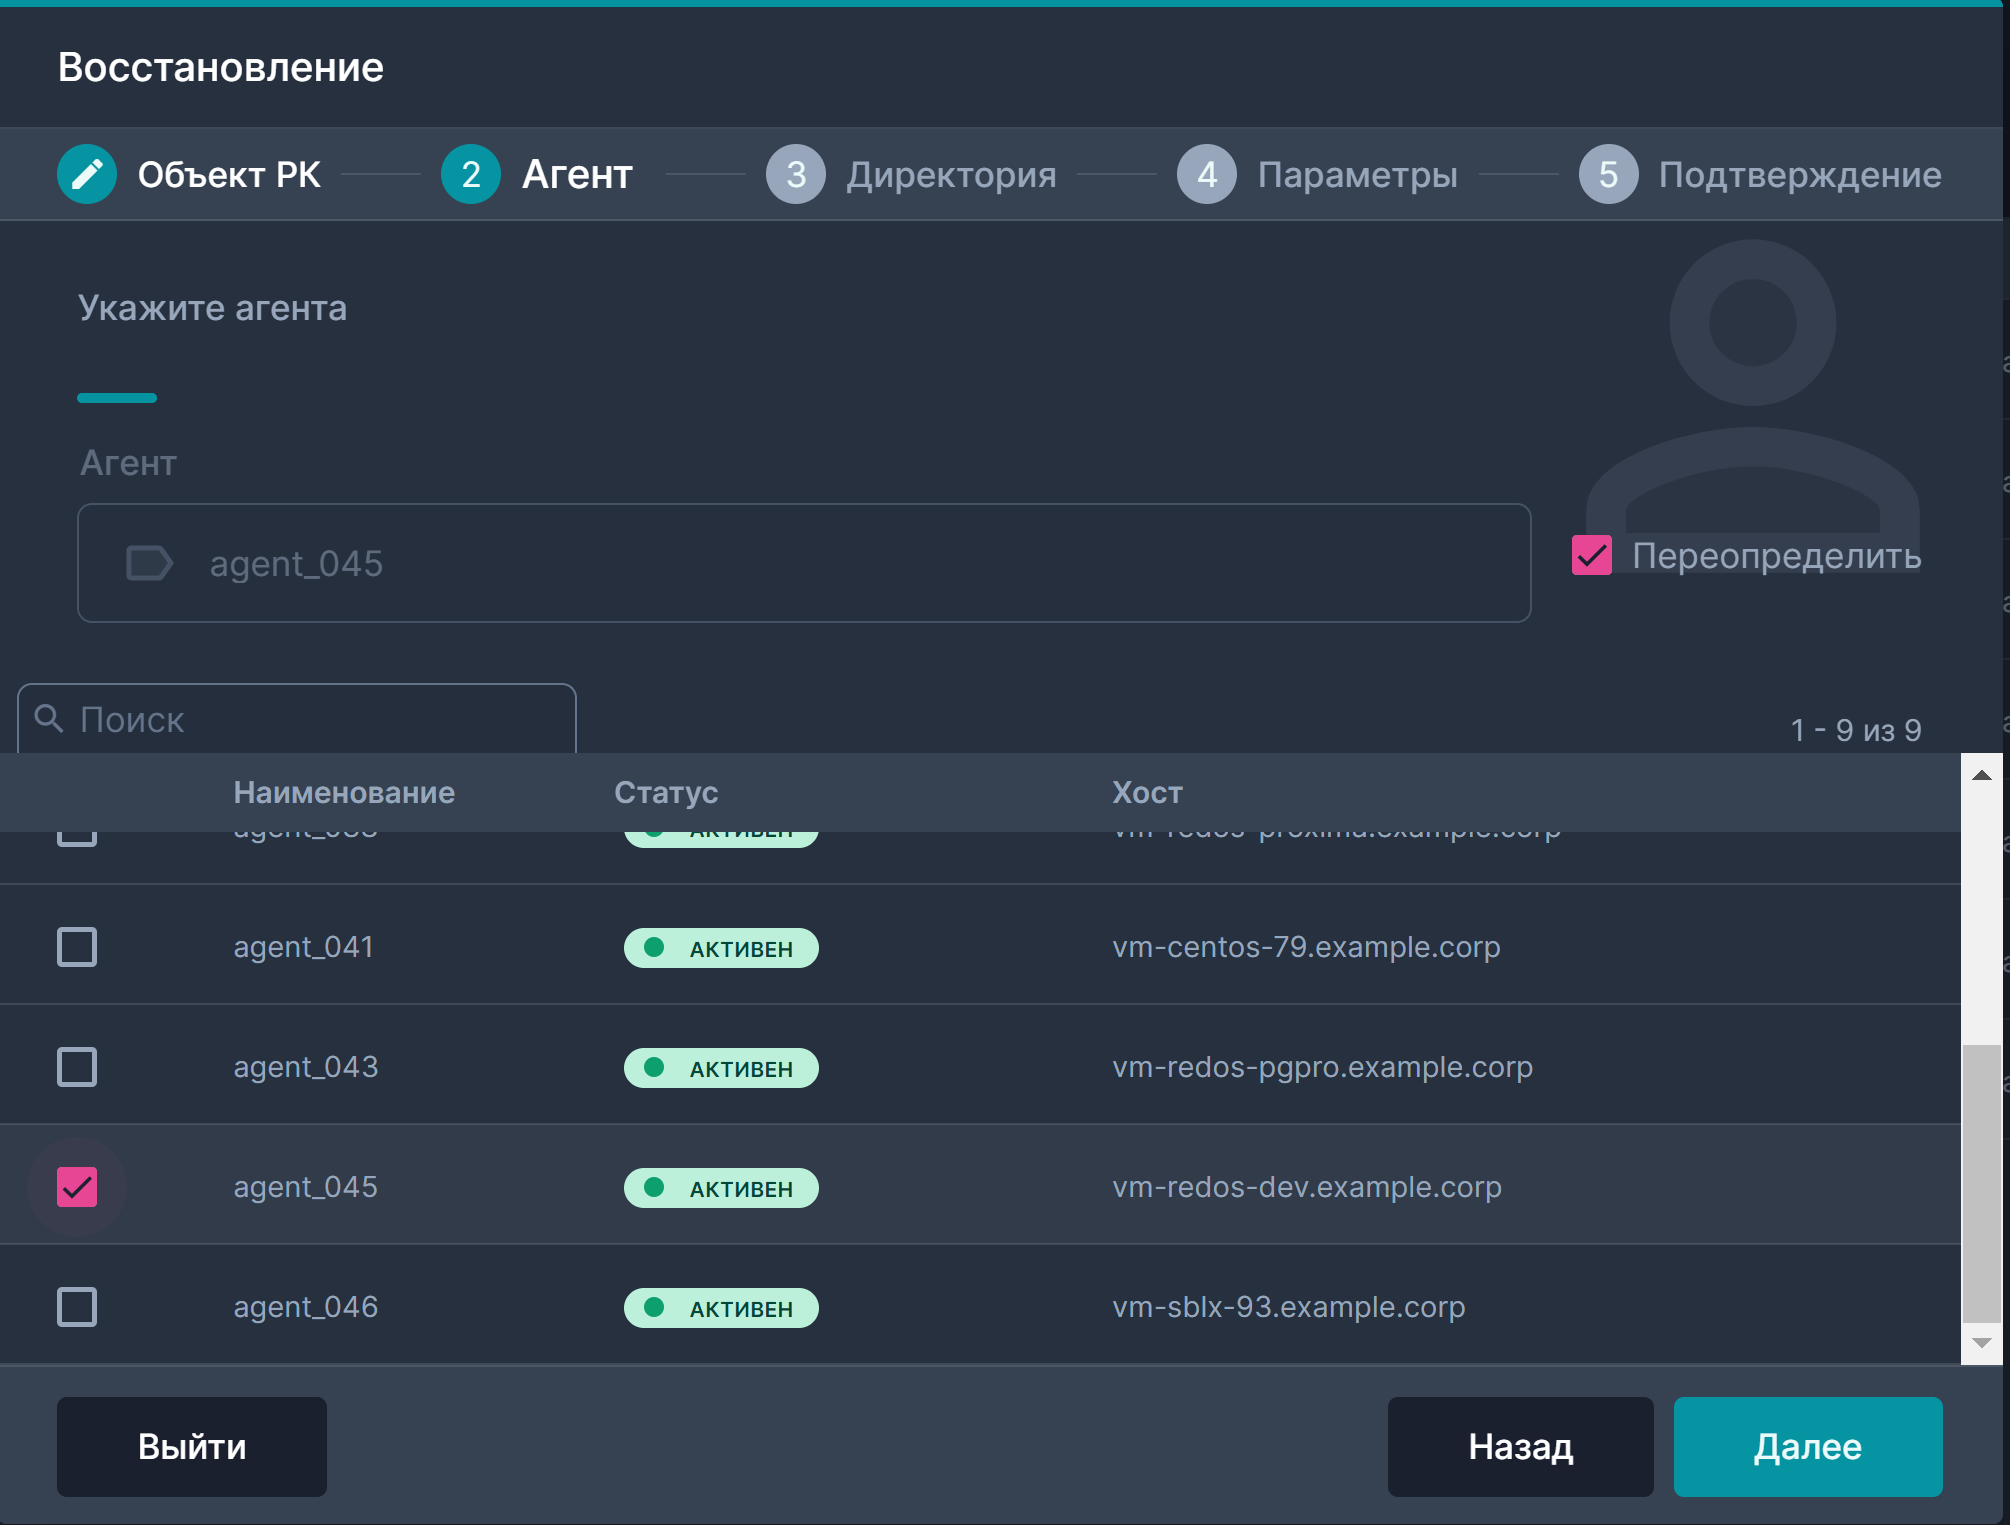Open the Директория step label
The image size is (2010, 1525).
(951, 175)
